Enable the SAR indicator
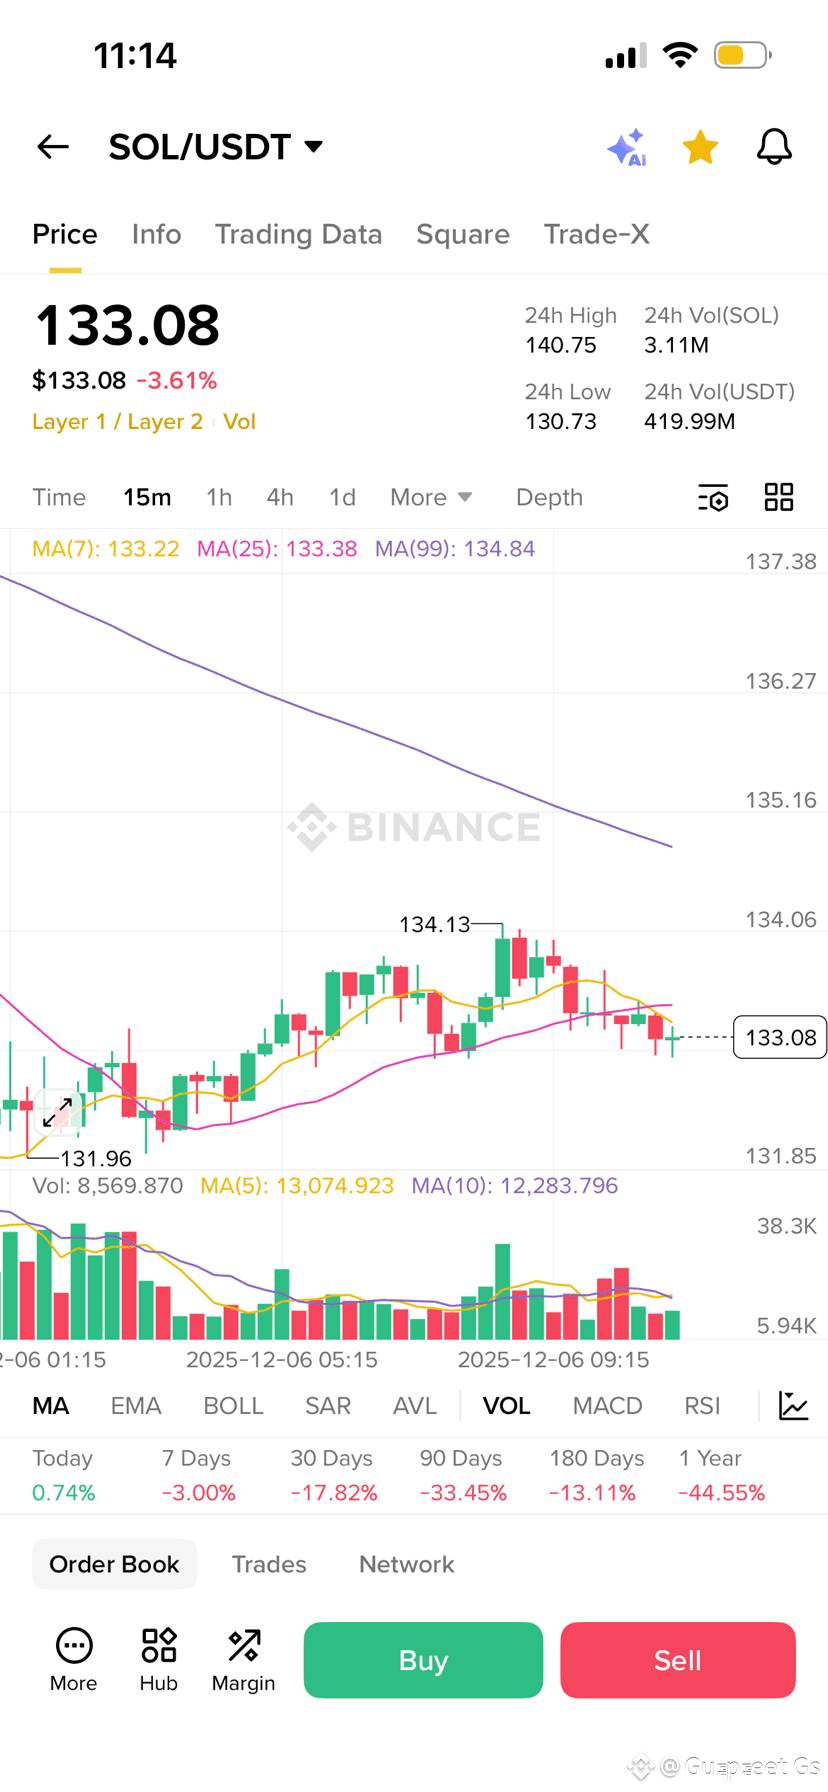This screenshot has height=1792, width=828. pyautogui.click(x=328, y=1406)
